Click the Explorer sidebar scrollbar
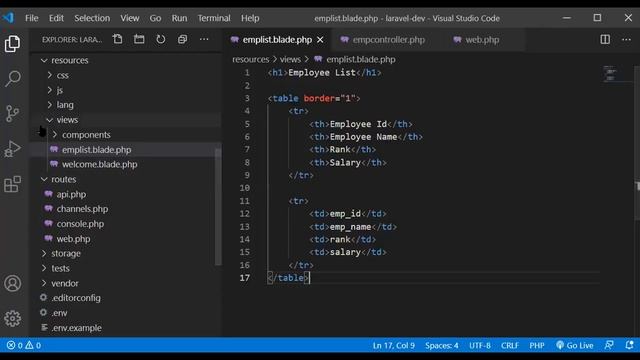 [218, 207]
